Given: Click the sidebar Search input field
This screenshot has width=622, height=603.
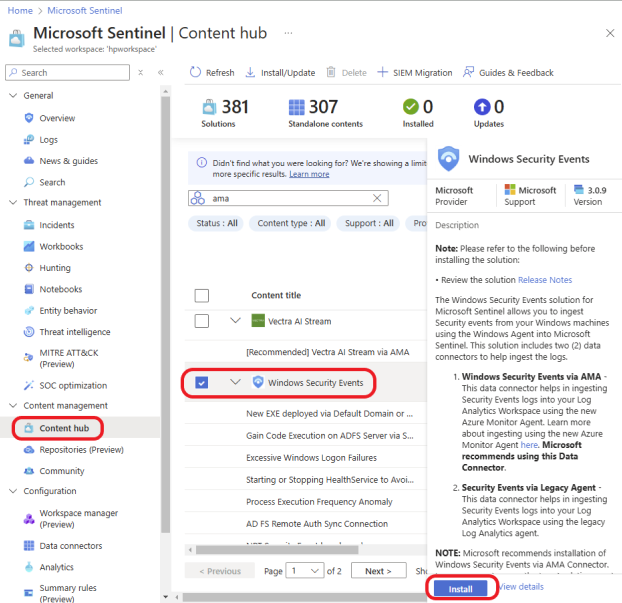Looking at the screenshot, I should (67, 72).
